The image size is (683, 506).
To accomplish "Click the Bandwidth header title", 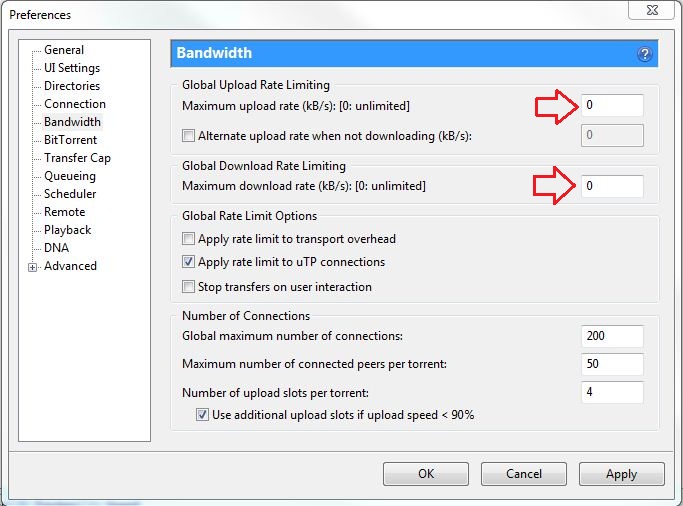I will [x=214, y=53].
